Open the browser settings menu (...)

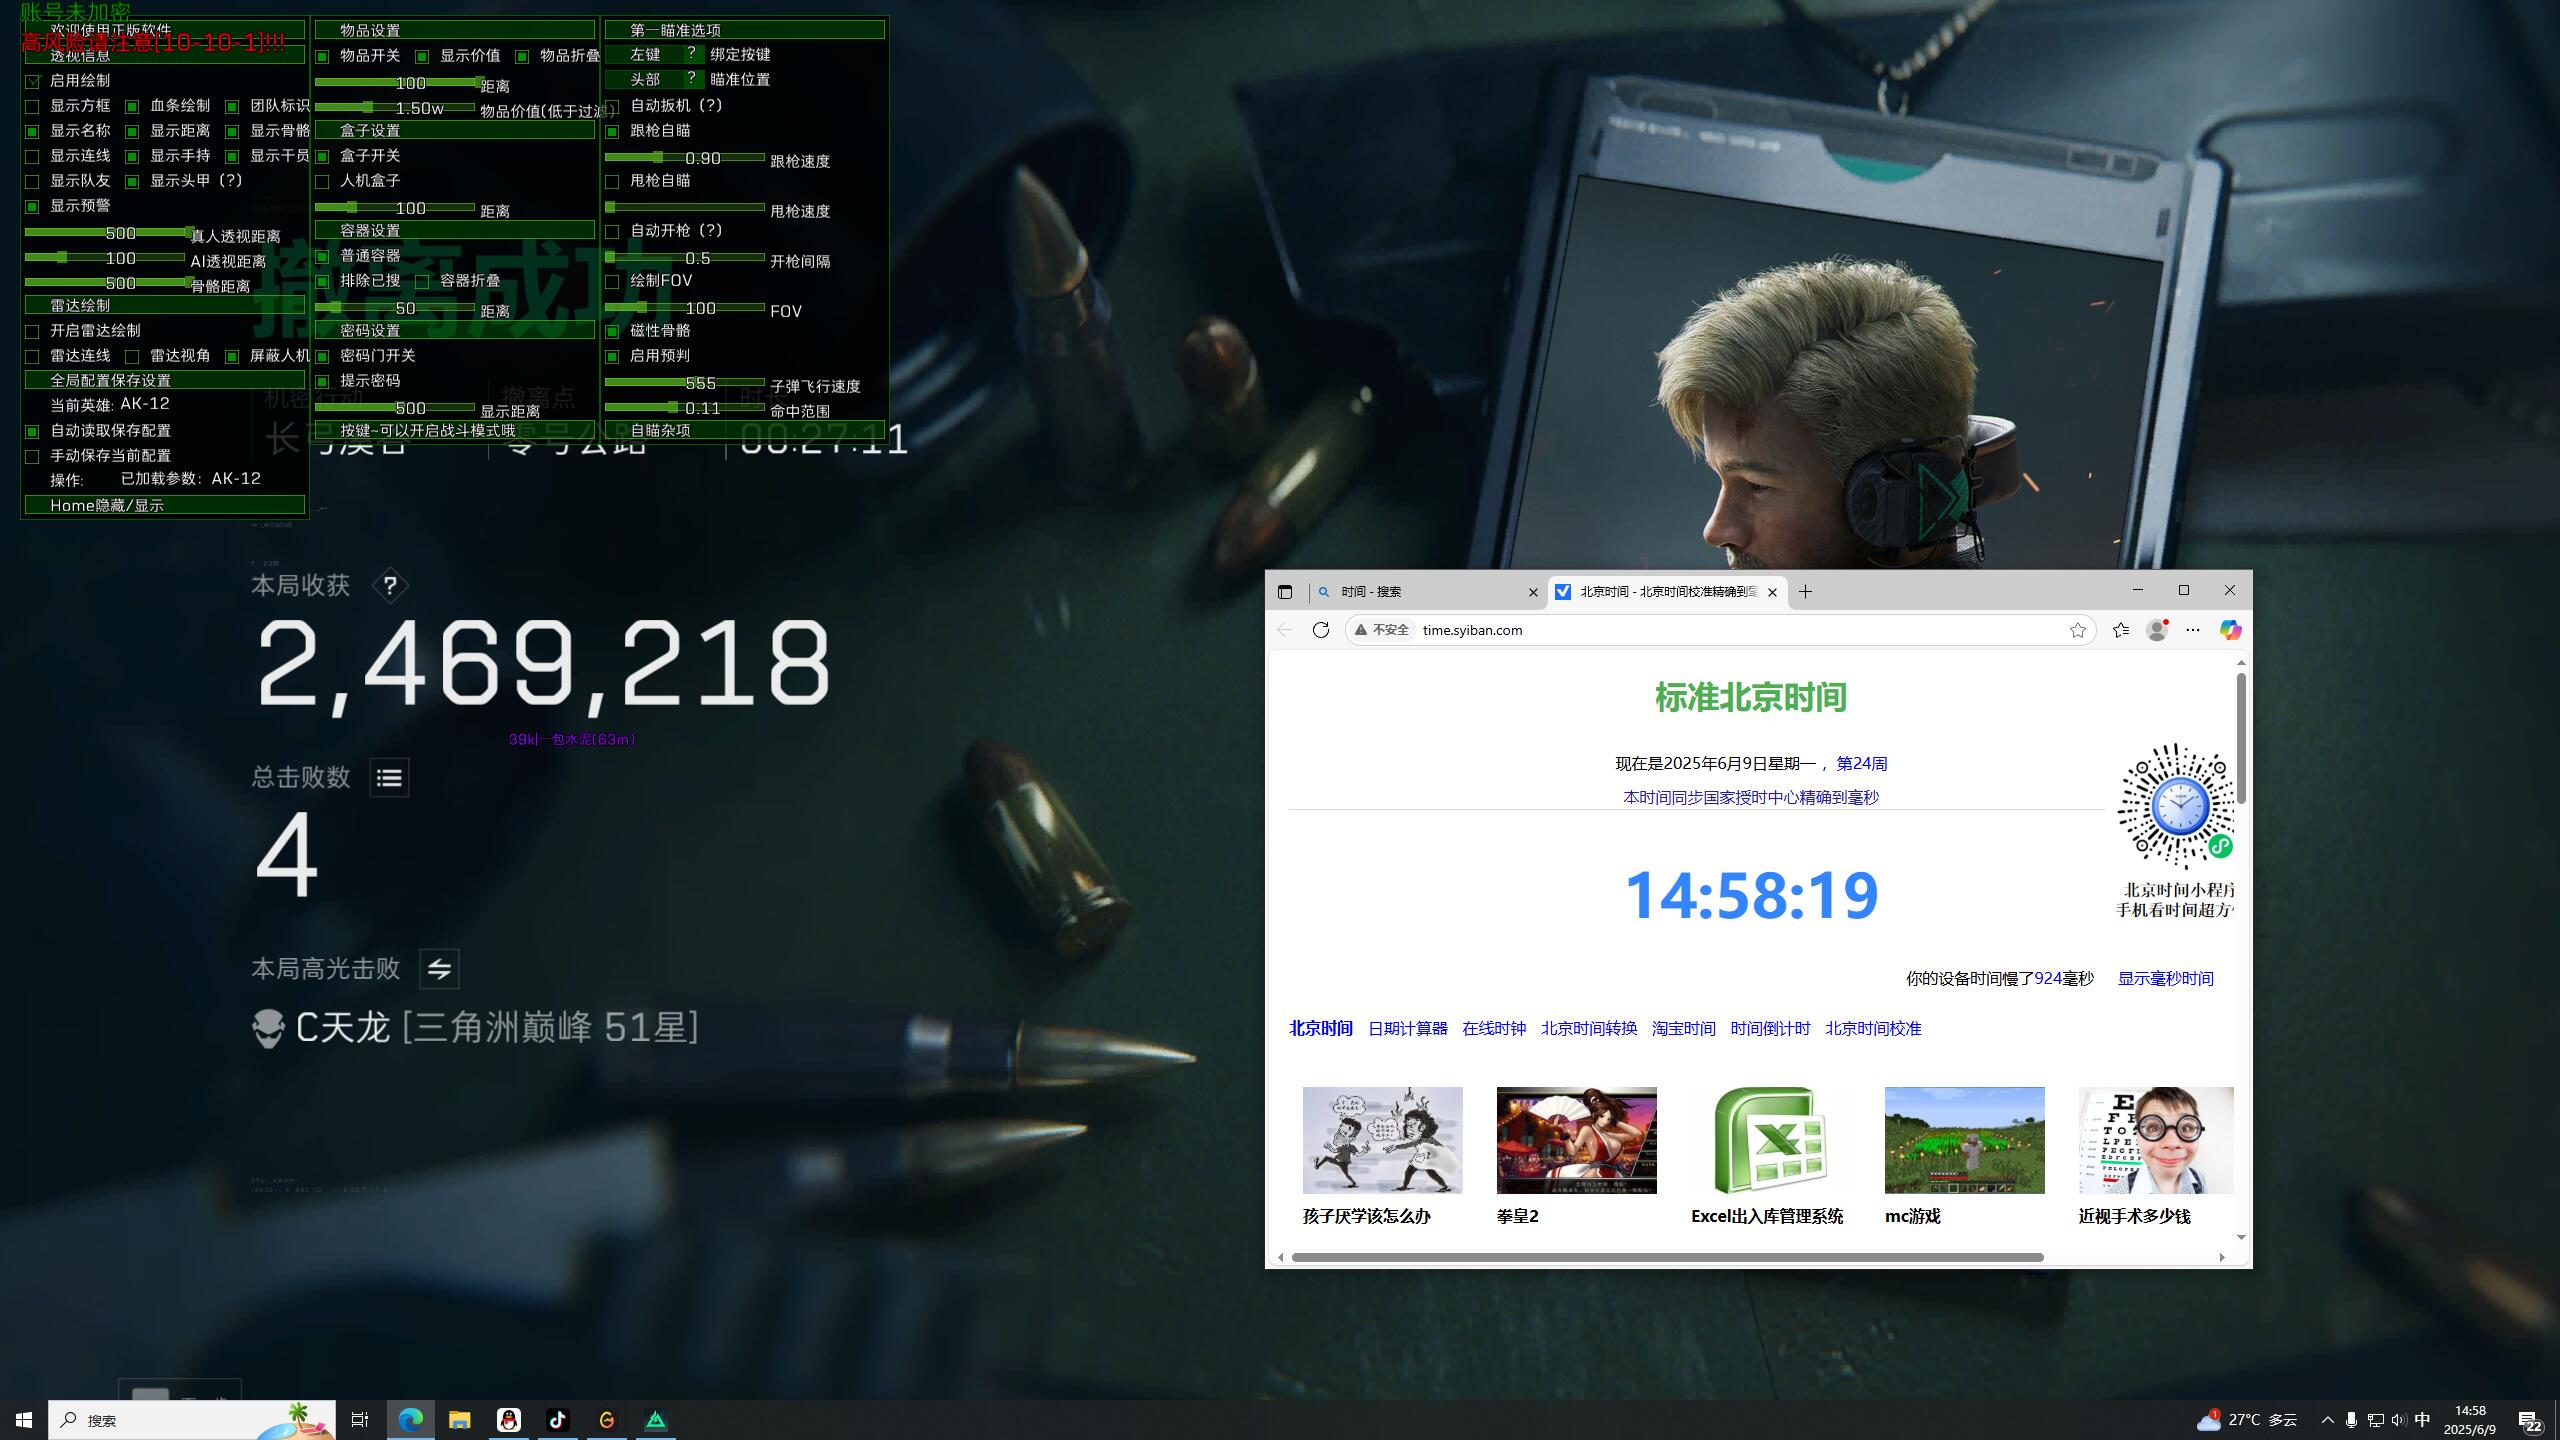click(2192, 630)
